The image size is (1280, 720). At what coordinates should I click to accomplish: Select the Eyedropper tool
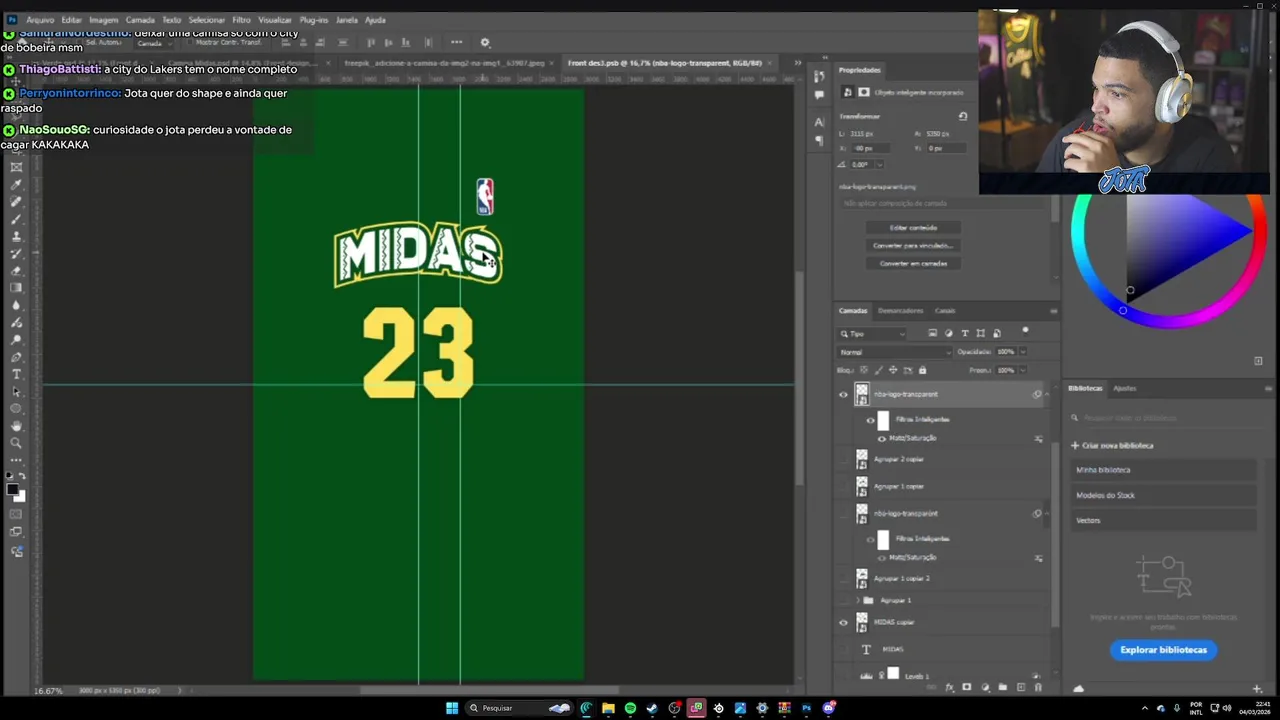(x=16, y=184)
